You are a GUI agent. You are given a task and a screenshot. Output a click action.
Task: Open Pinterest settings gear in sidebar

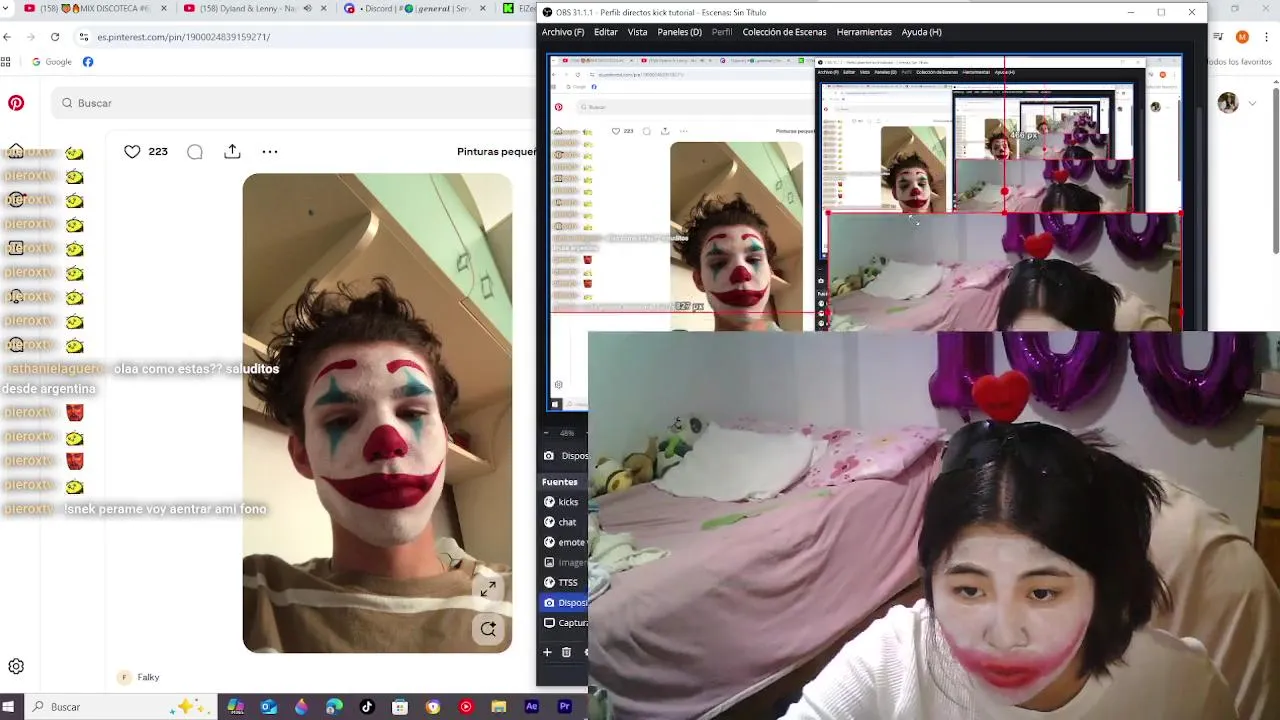(16, 667)
